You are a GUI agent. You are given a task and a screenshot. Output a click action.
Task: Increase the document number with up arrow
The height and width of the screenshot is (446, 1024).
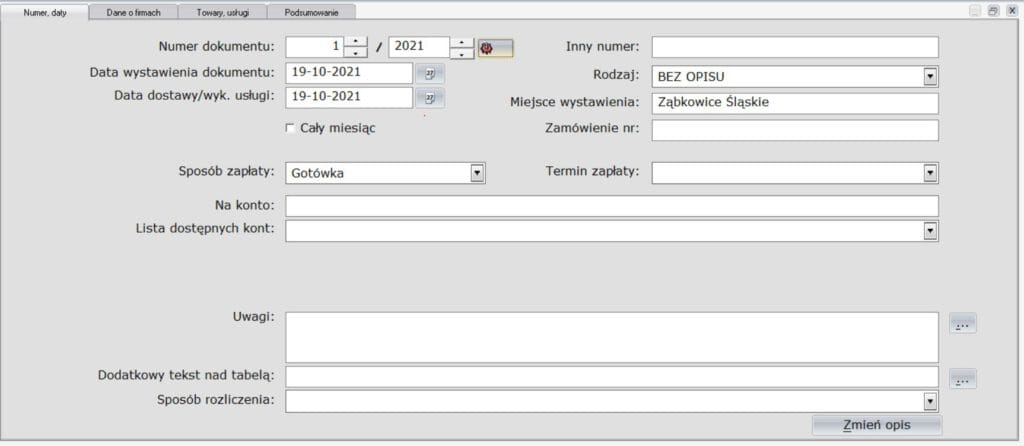356,42
